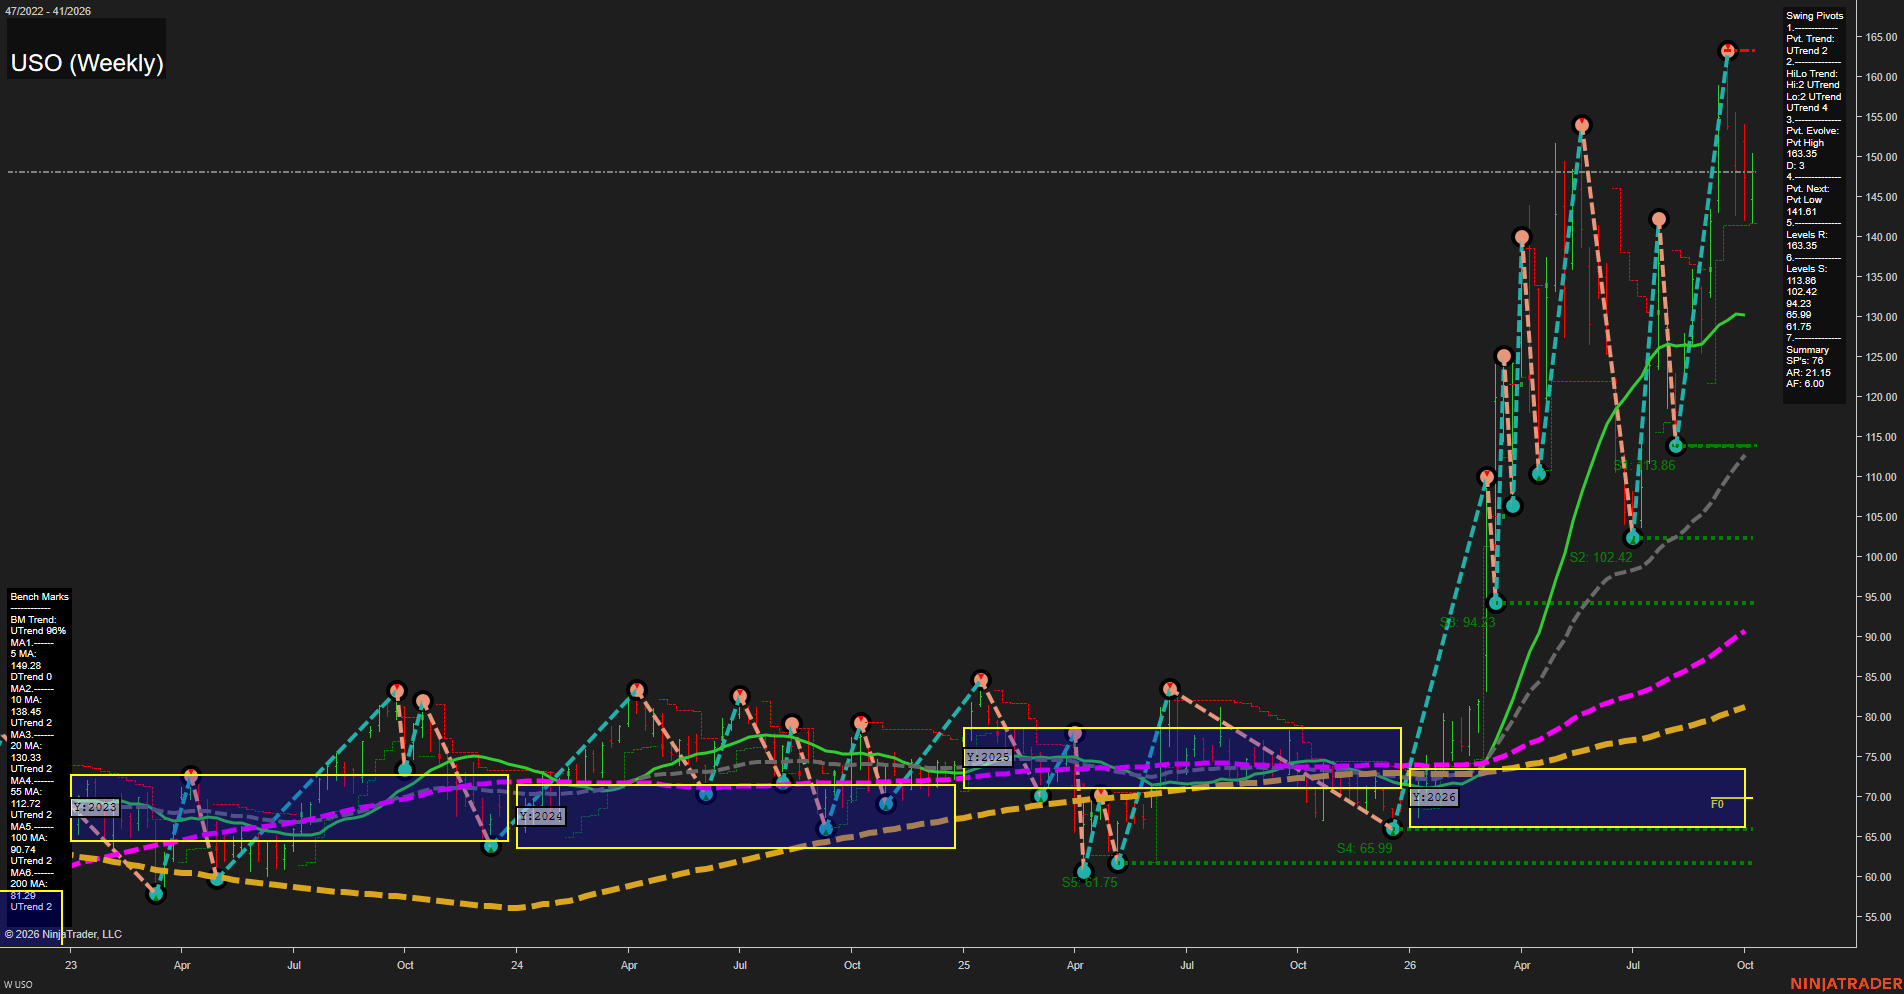Select the Y:2025 year box label

[988, 757]
